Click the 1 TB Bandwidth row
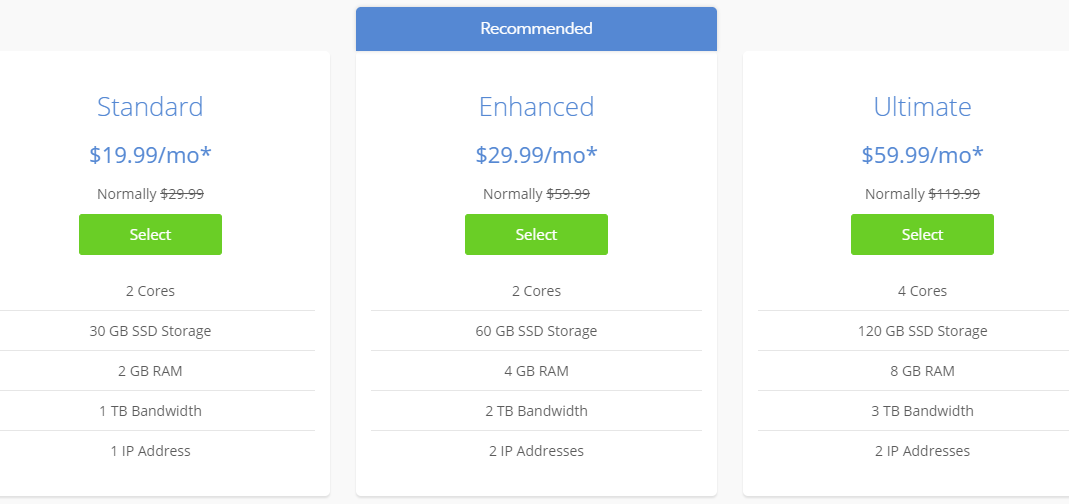This screenshot has height=504, width=1069. coord(150,411)
